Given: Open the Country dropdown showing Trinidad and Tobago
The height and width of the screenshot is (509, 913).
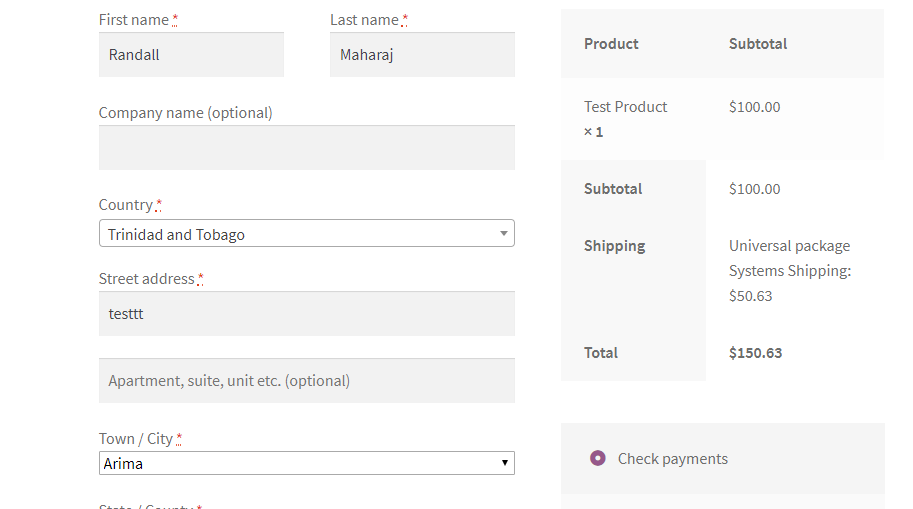Looking at the screenshot, I should [300, 234].
